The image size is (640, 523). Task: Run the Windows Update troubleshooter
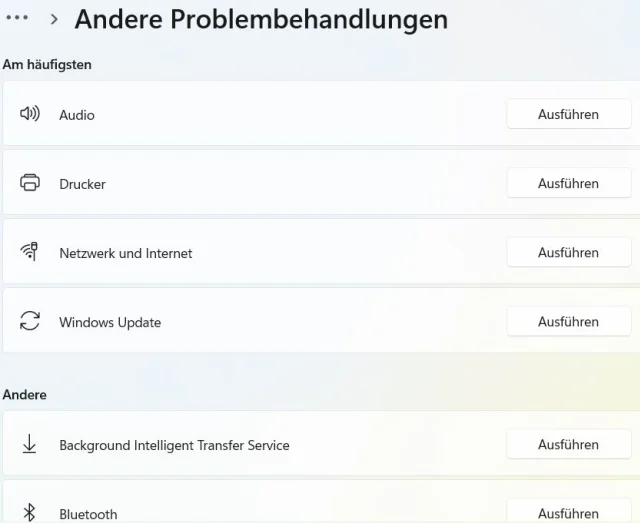tap(568, 322)
